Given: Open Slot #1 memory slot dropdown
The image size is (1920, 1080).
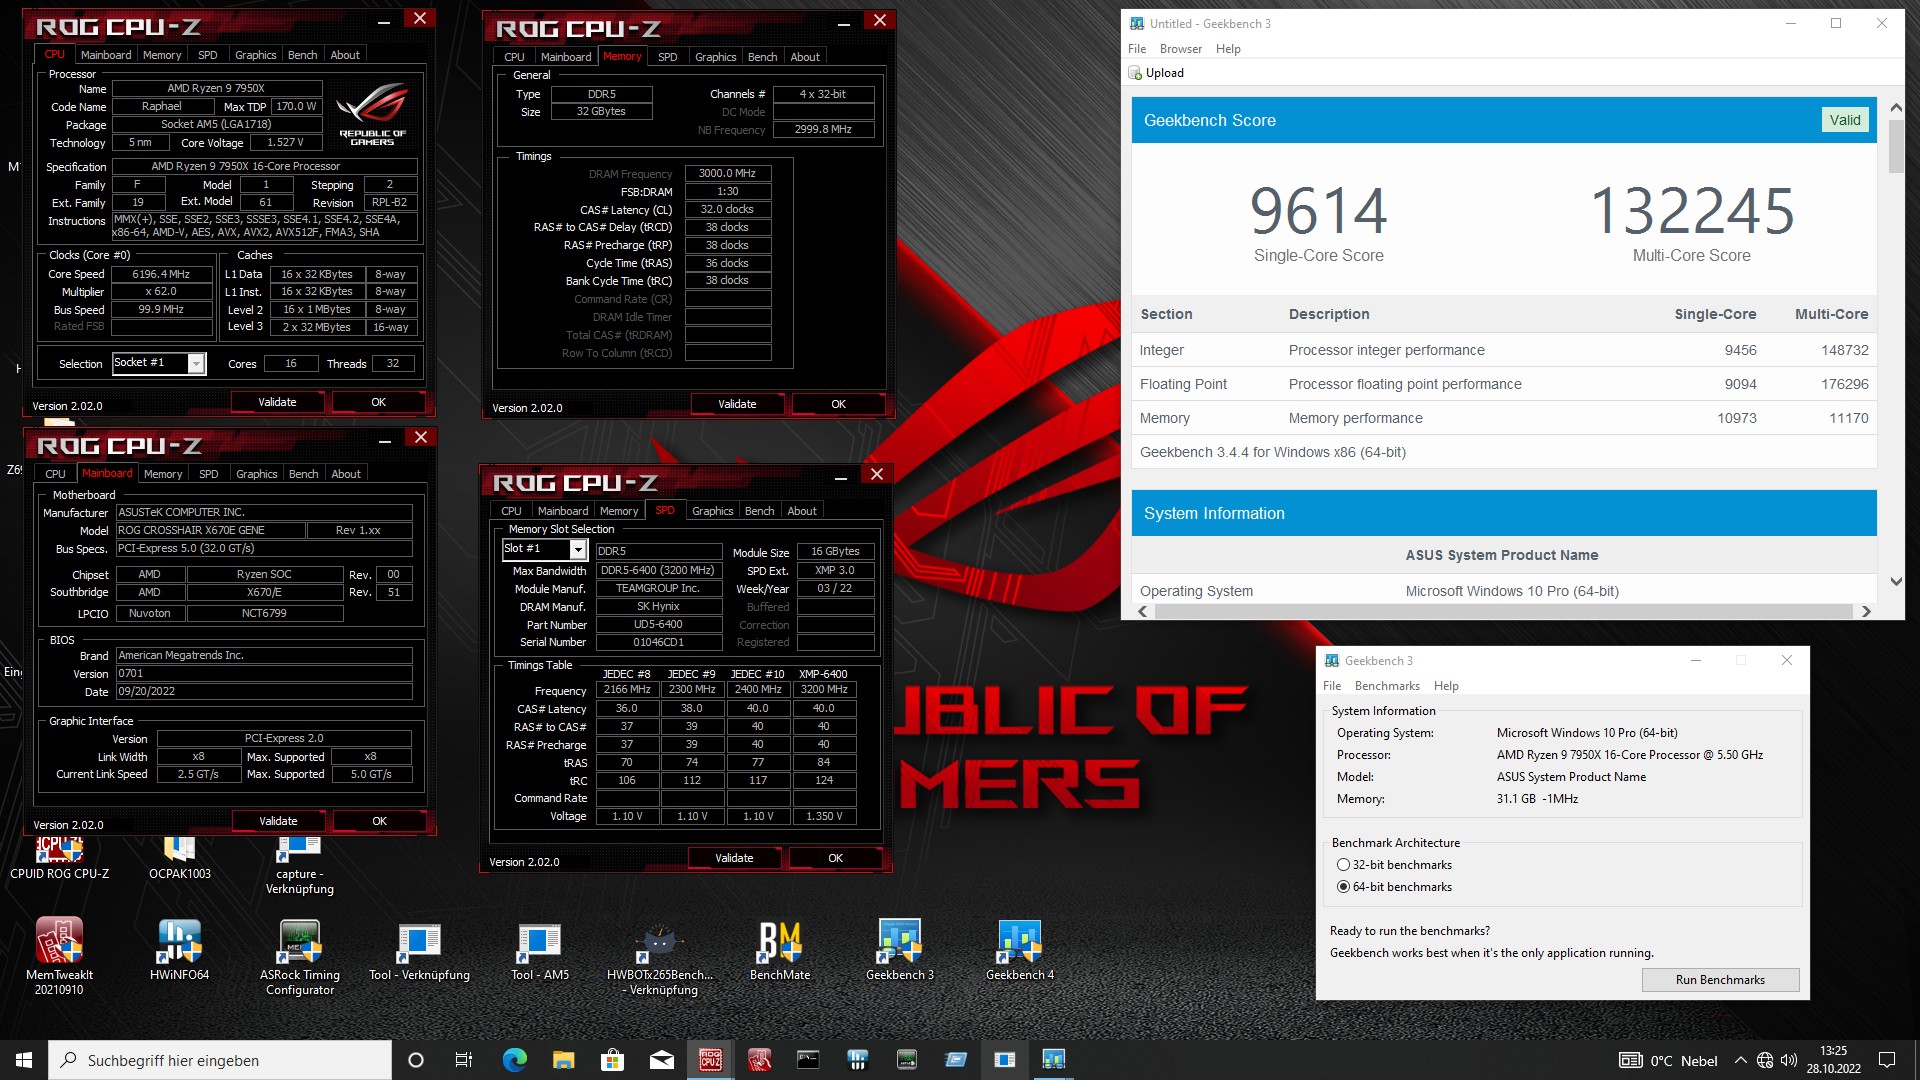Looking at the screenshot, I should tap(578, 549).
